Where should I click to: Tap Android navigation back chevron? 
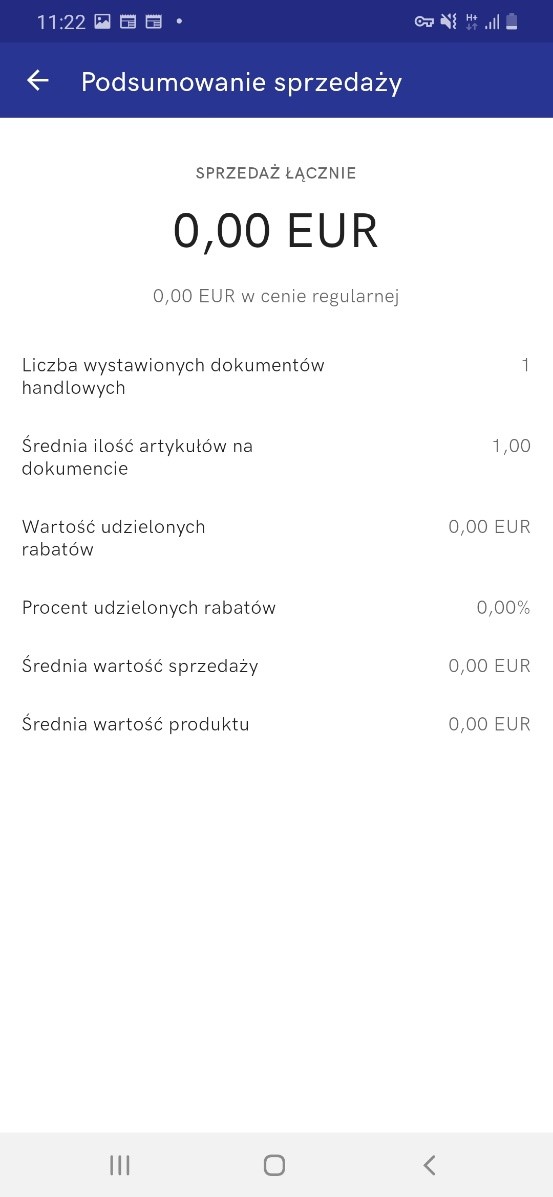[x=429, y=1165]
